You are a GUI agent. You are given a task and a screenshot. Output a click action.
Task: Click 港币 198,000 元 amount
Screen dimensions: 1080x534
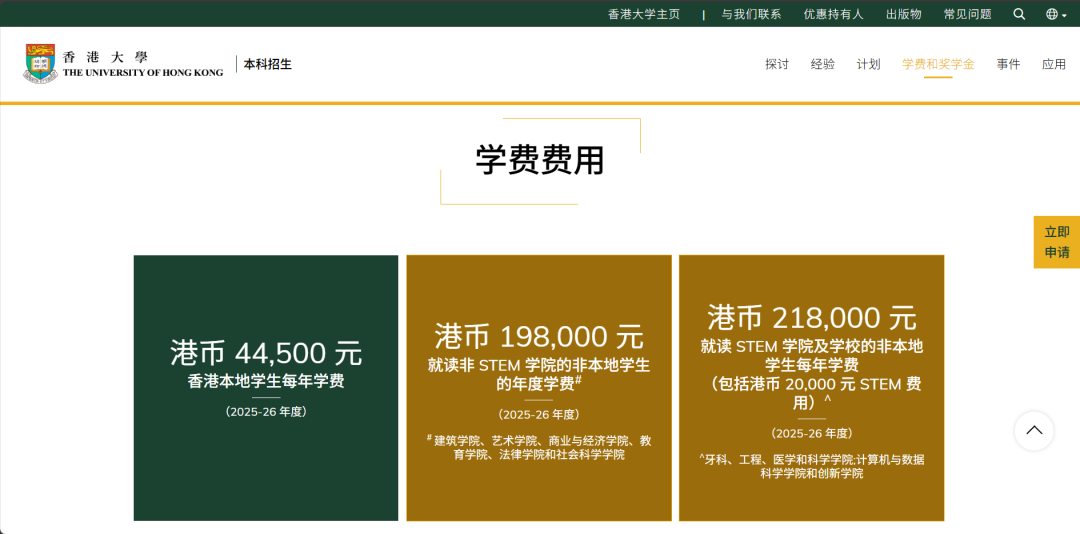[539, 336]
